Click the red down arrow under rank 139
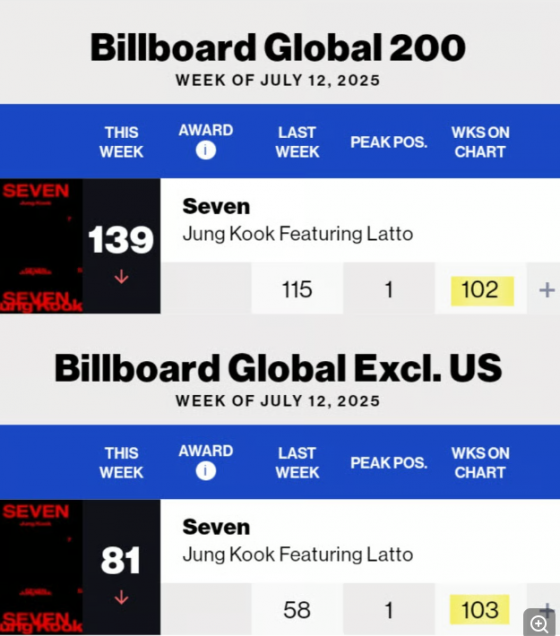The image size is (560, 636). click(121, 277)
